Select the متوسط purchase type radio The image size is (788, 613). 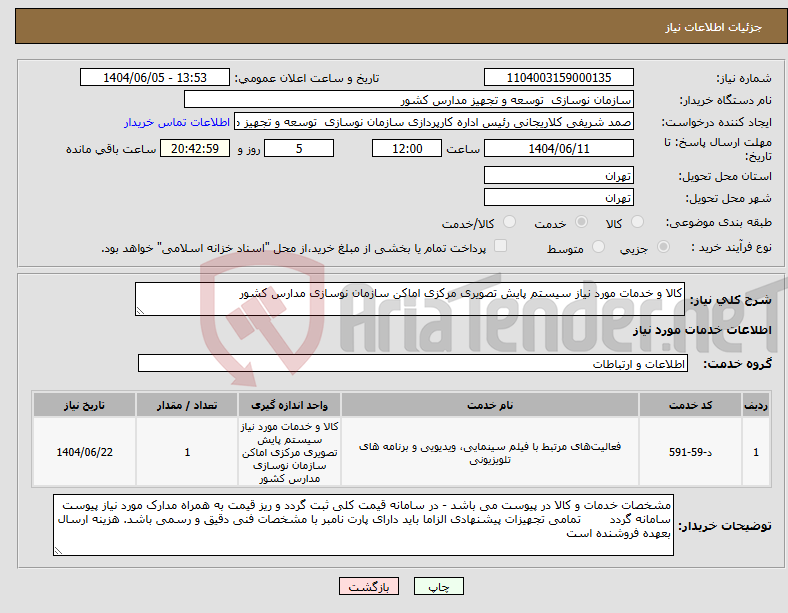(598, 247)
